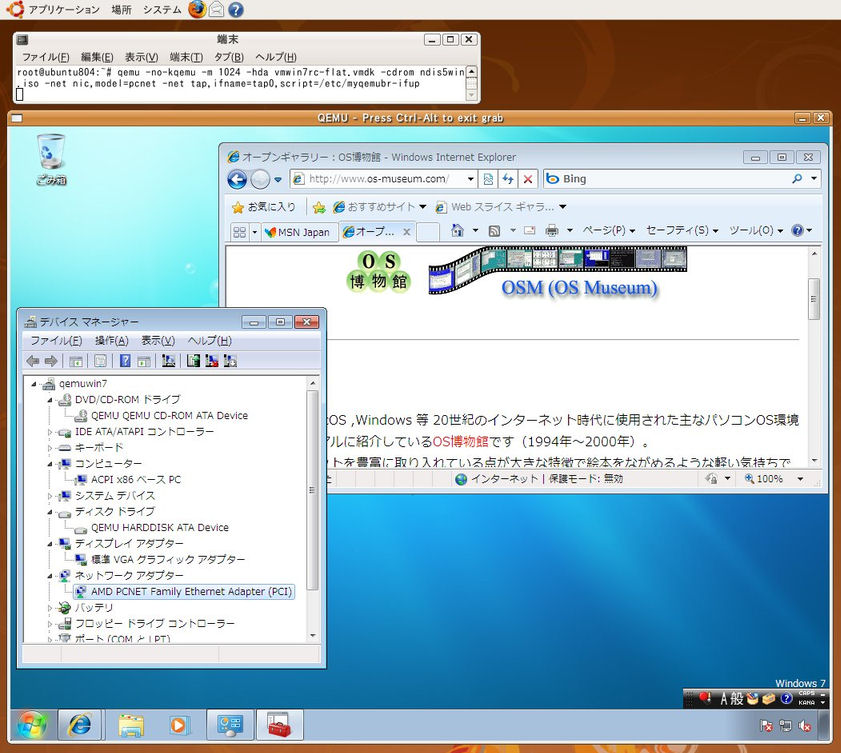841x753 pixels.
Task: Click the Web Slice Gallery link
Action: pyautogui.click(x=500, y=207)
